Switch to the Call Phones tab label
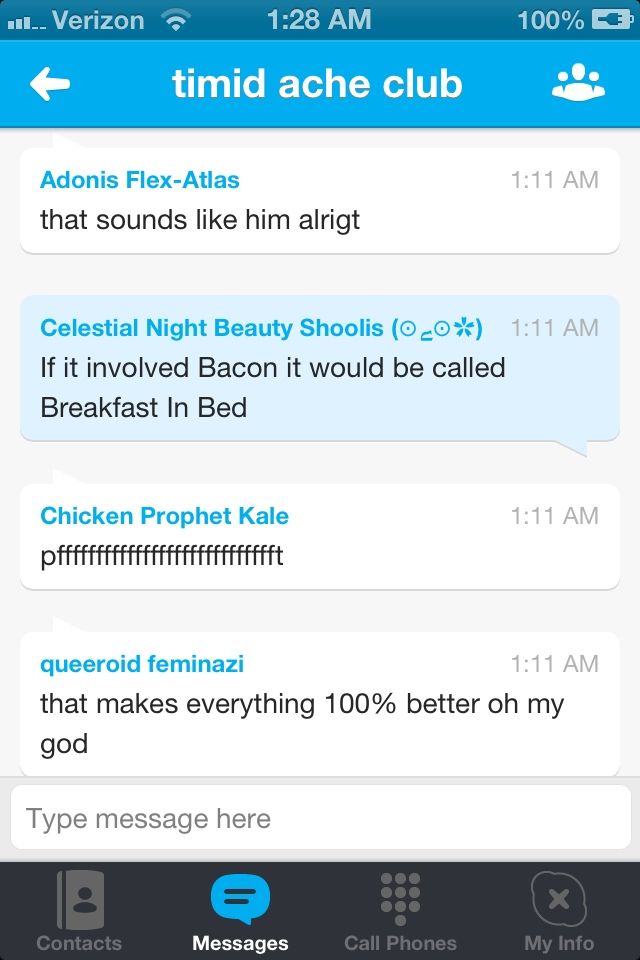The image size is (640, 960). tap(400, 943)
